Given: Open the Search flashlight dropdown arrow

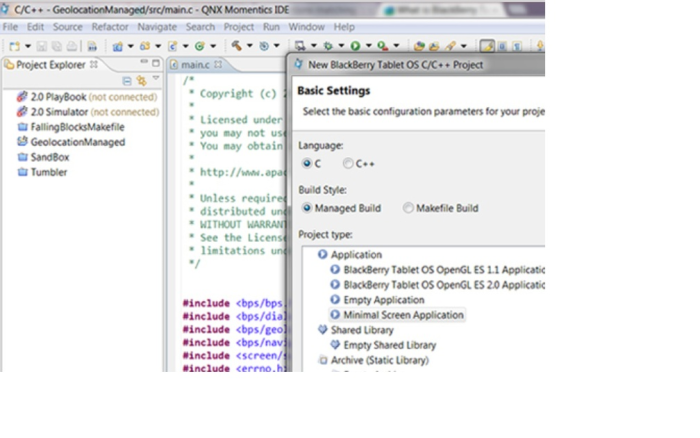Looking at the screenshot, I should coord(463,46).
